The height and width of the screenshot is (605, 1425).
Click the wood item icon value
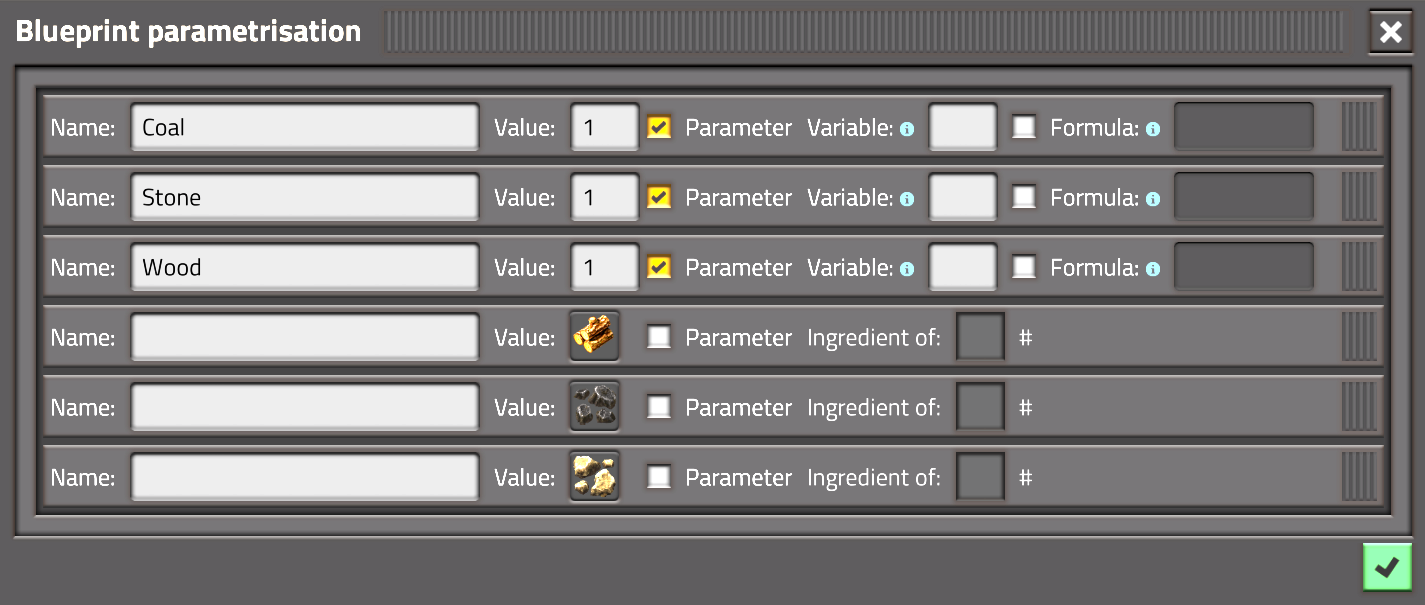point(594,337)
